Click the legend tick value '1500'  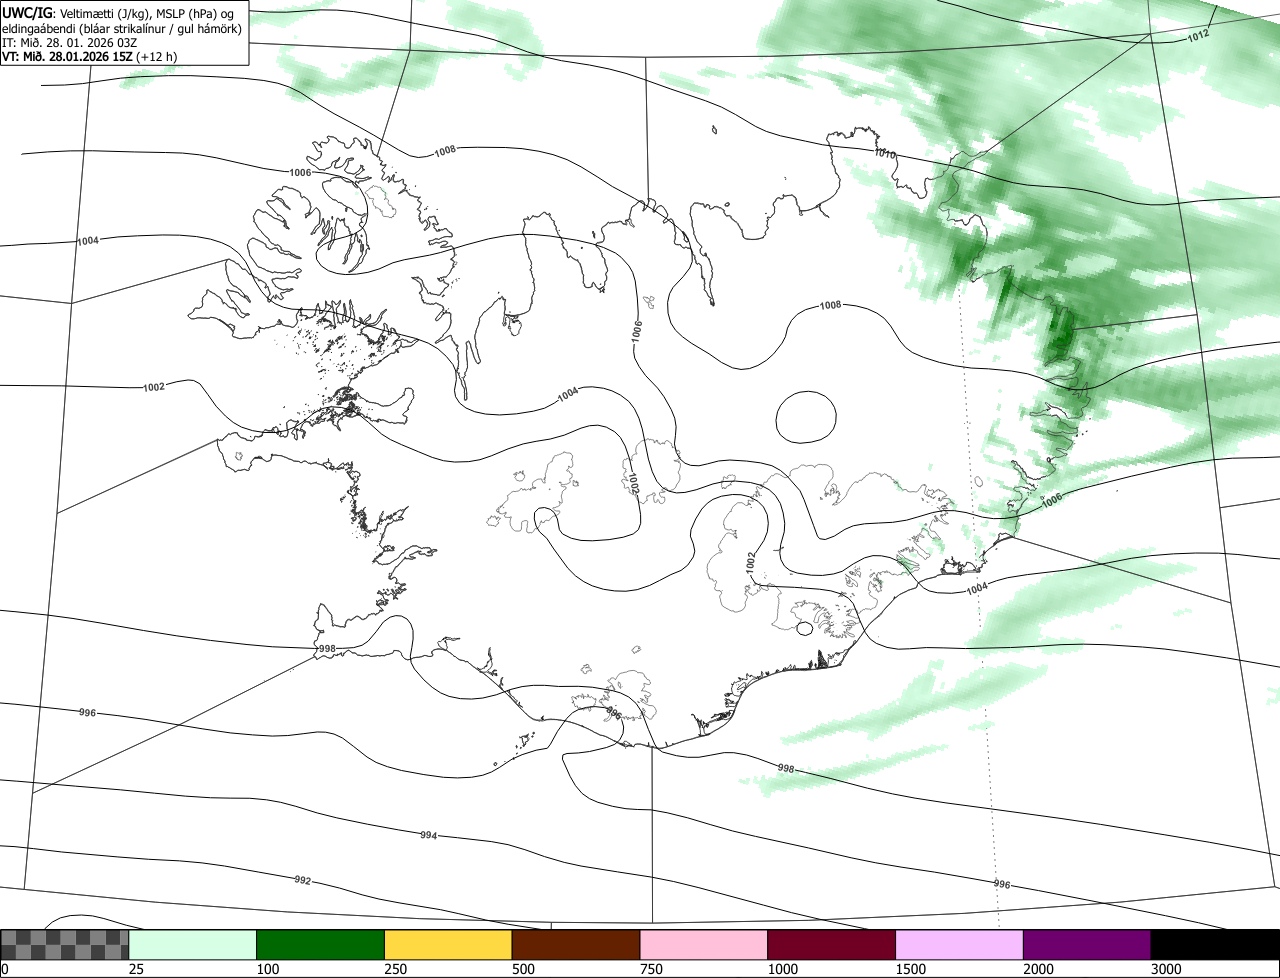pos(912,969)
